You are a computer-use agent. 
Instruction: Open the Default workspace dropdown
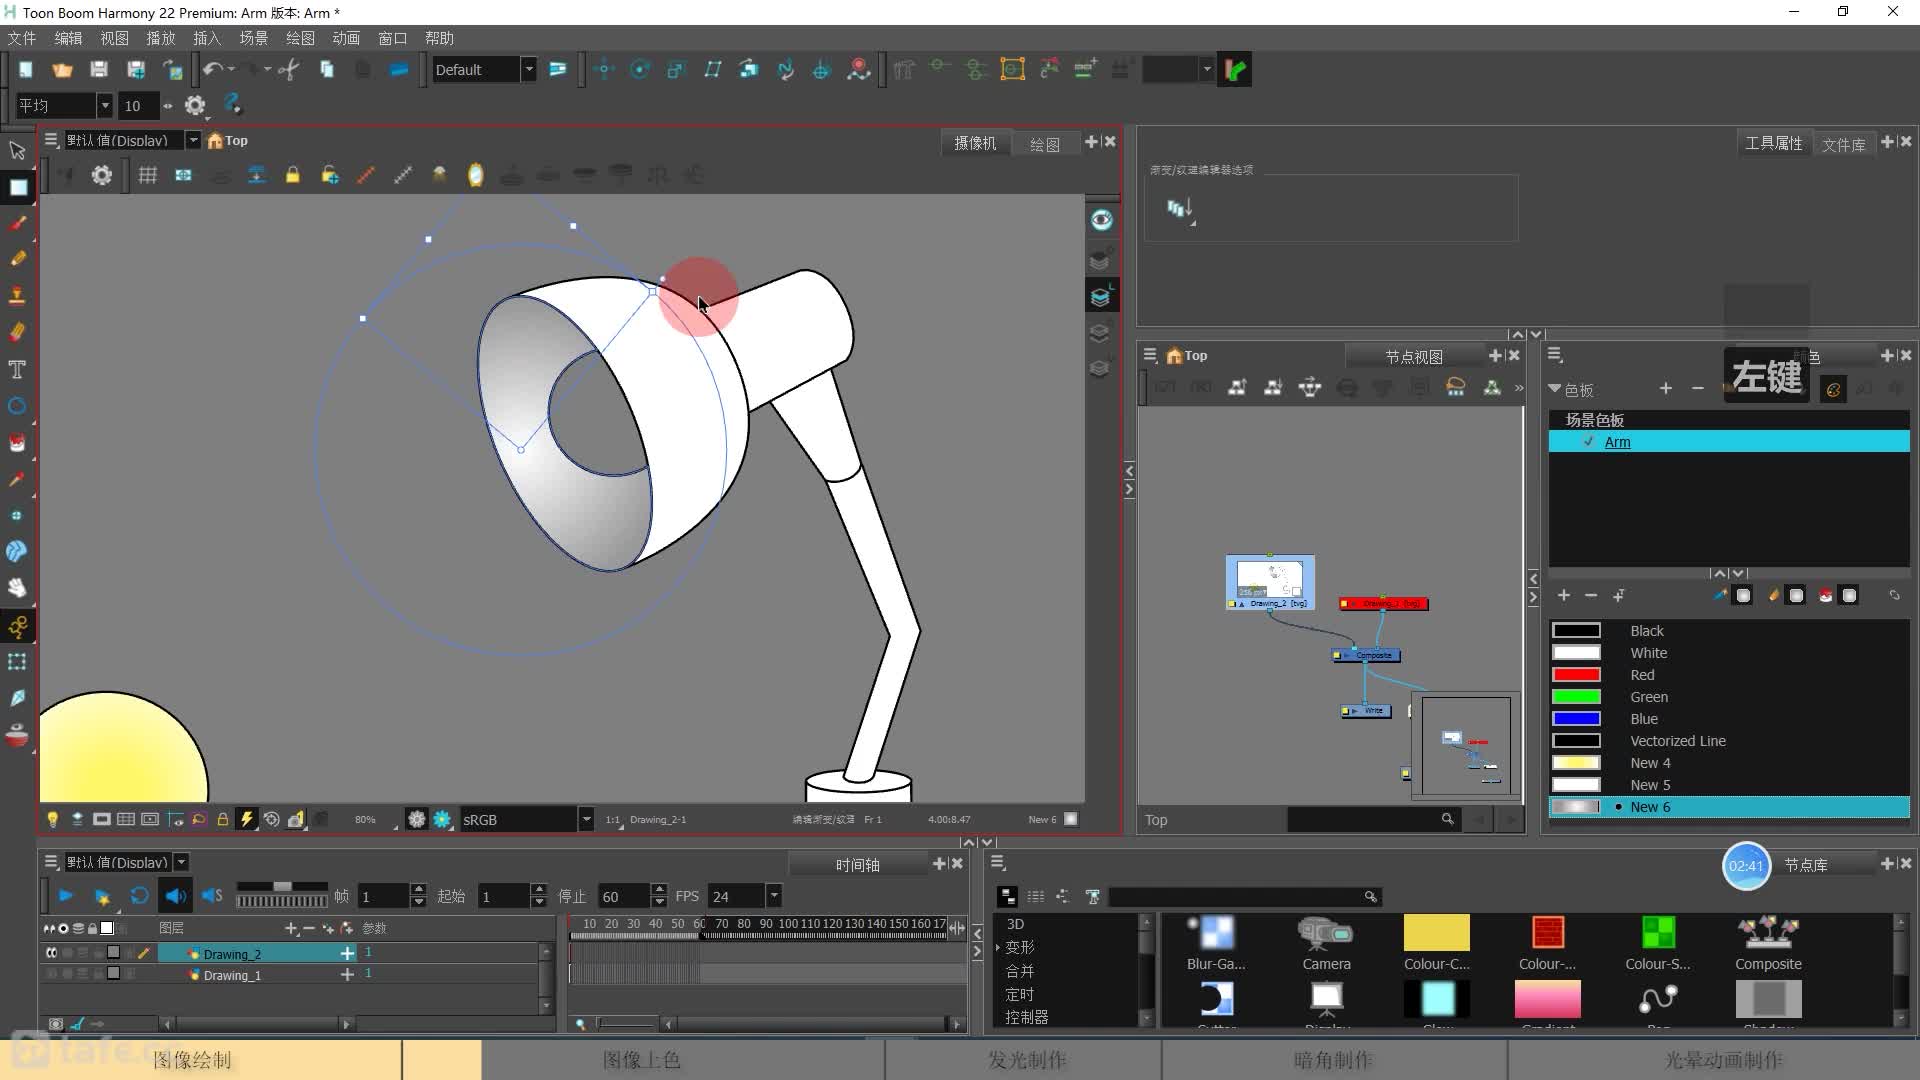529,69
